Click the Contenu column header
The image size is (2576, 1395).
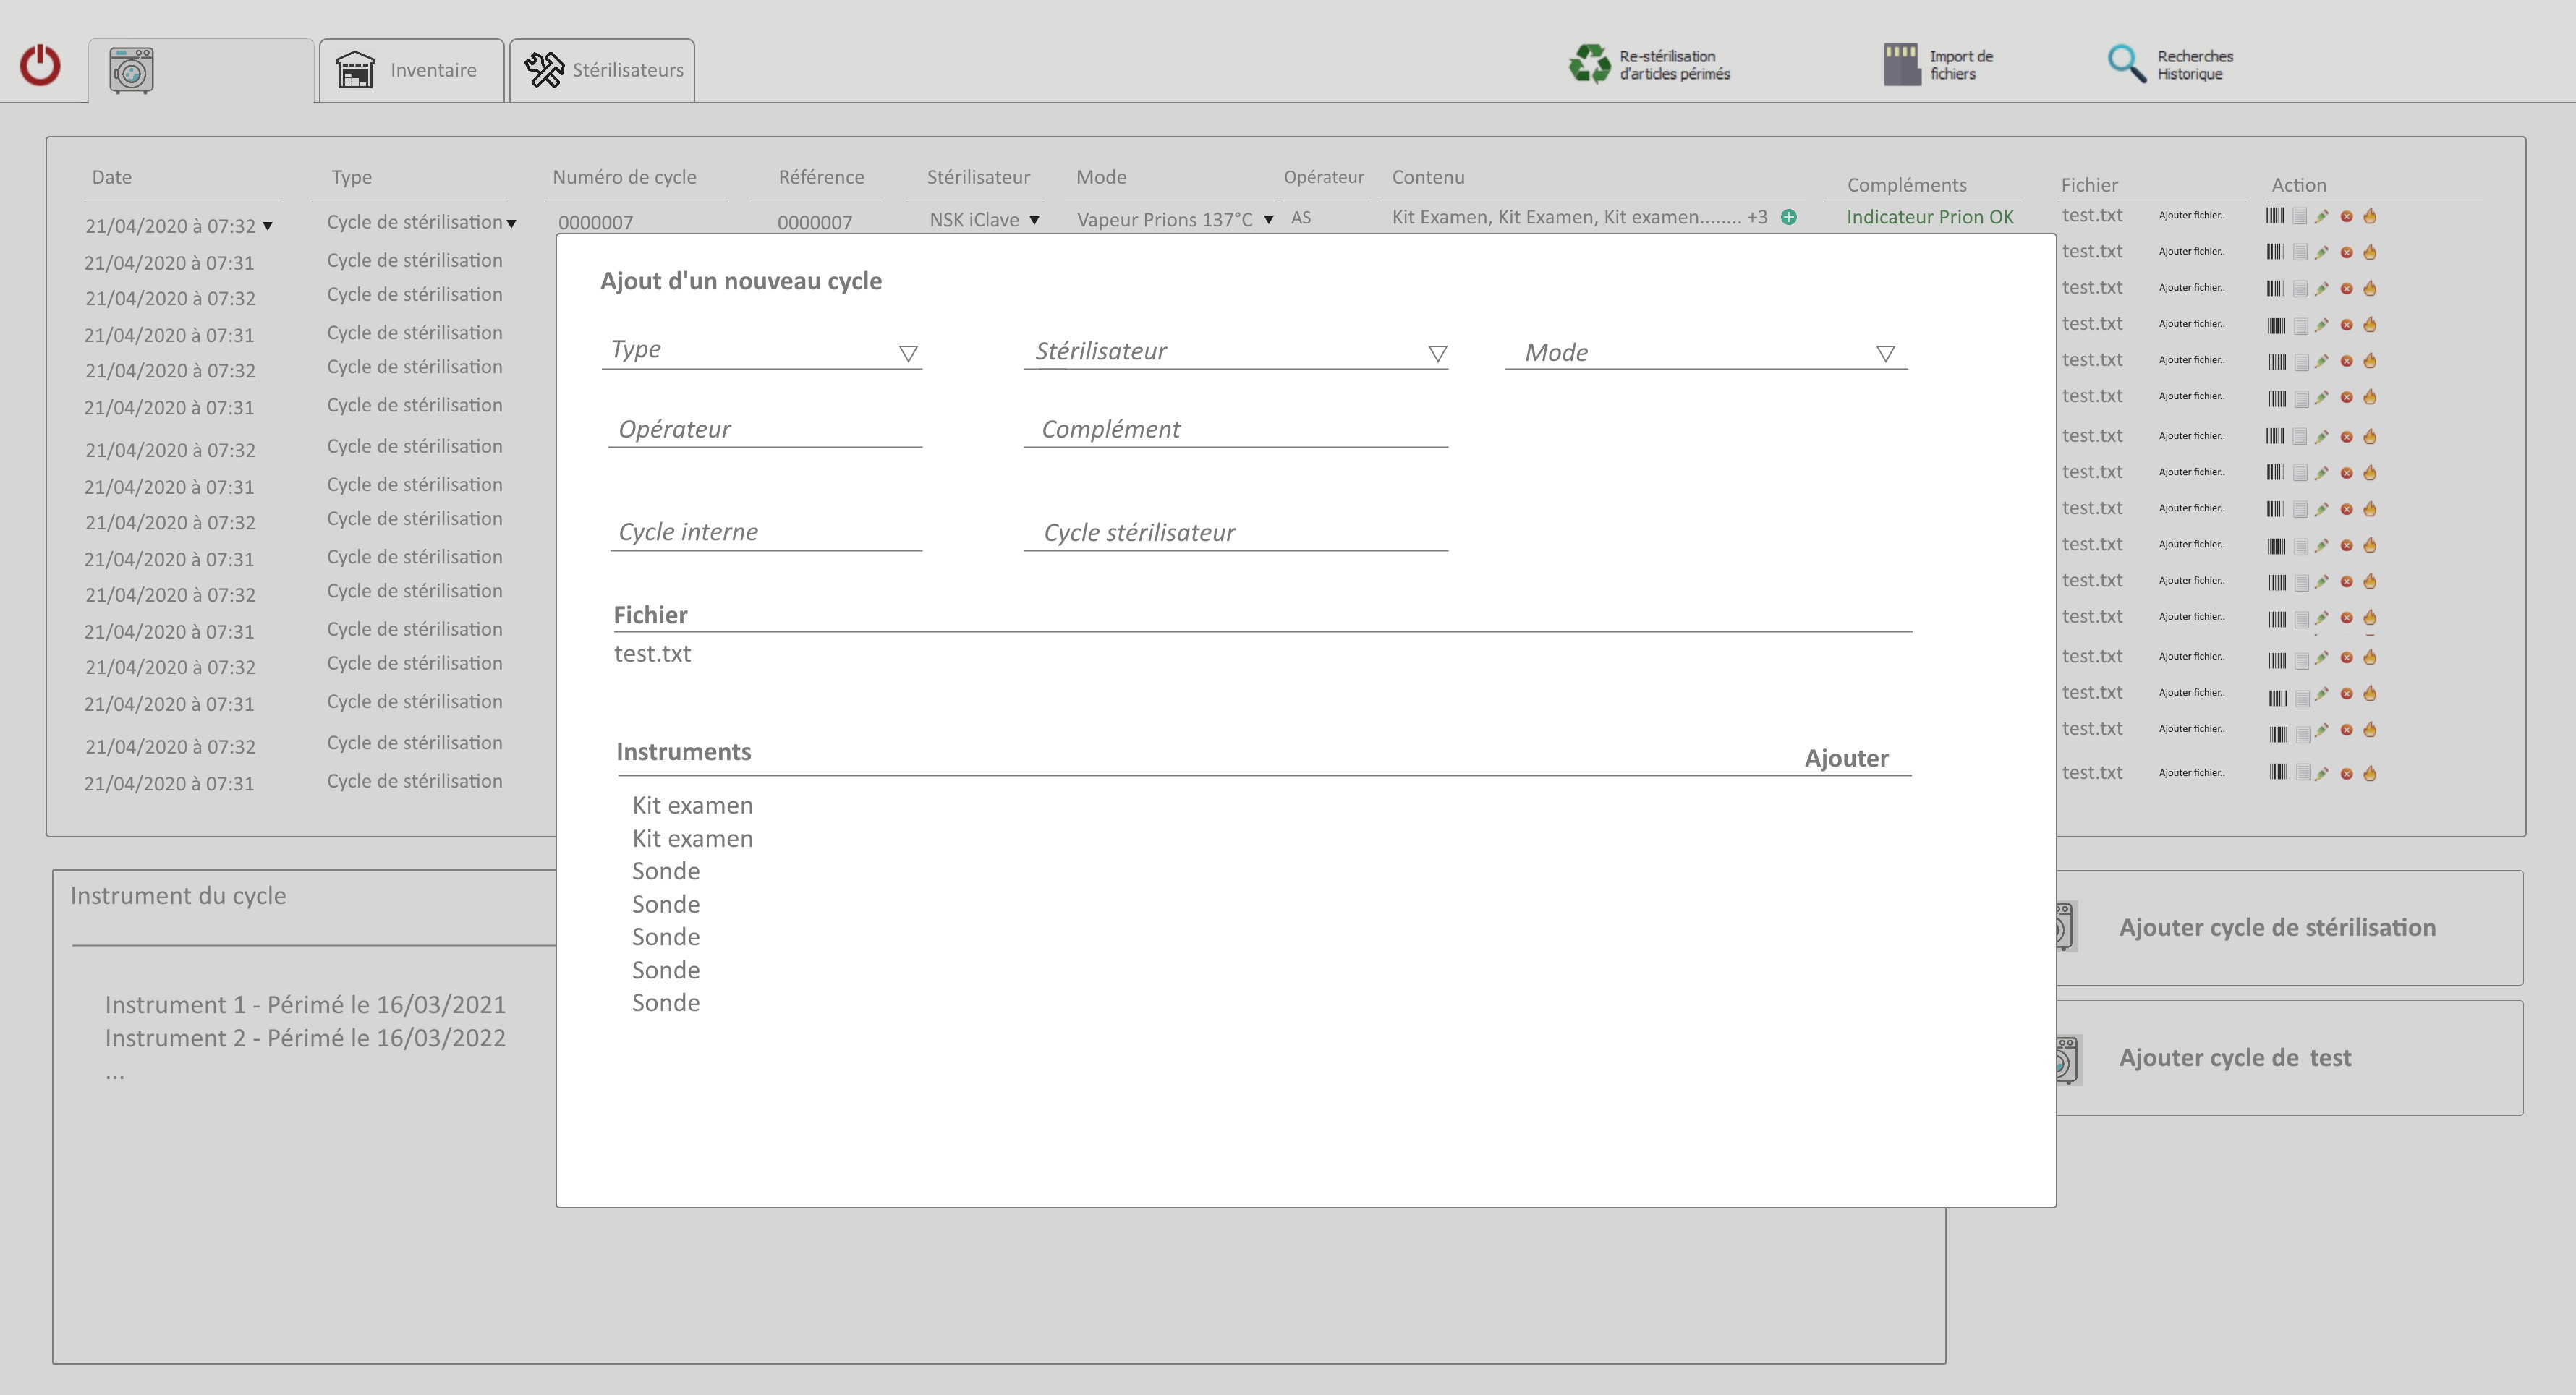[x=1428, y=177]
